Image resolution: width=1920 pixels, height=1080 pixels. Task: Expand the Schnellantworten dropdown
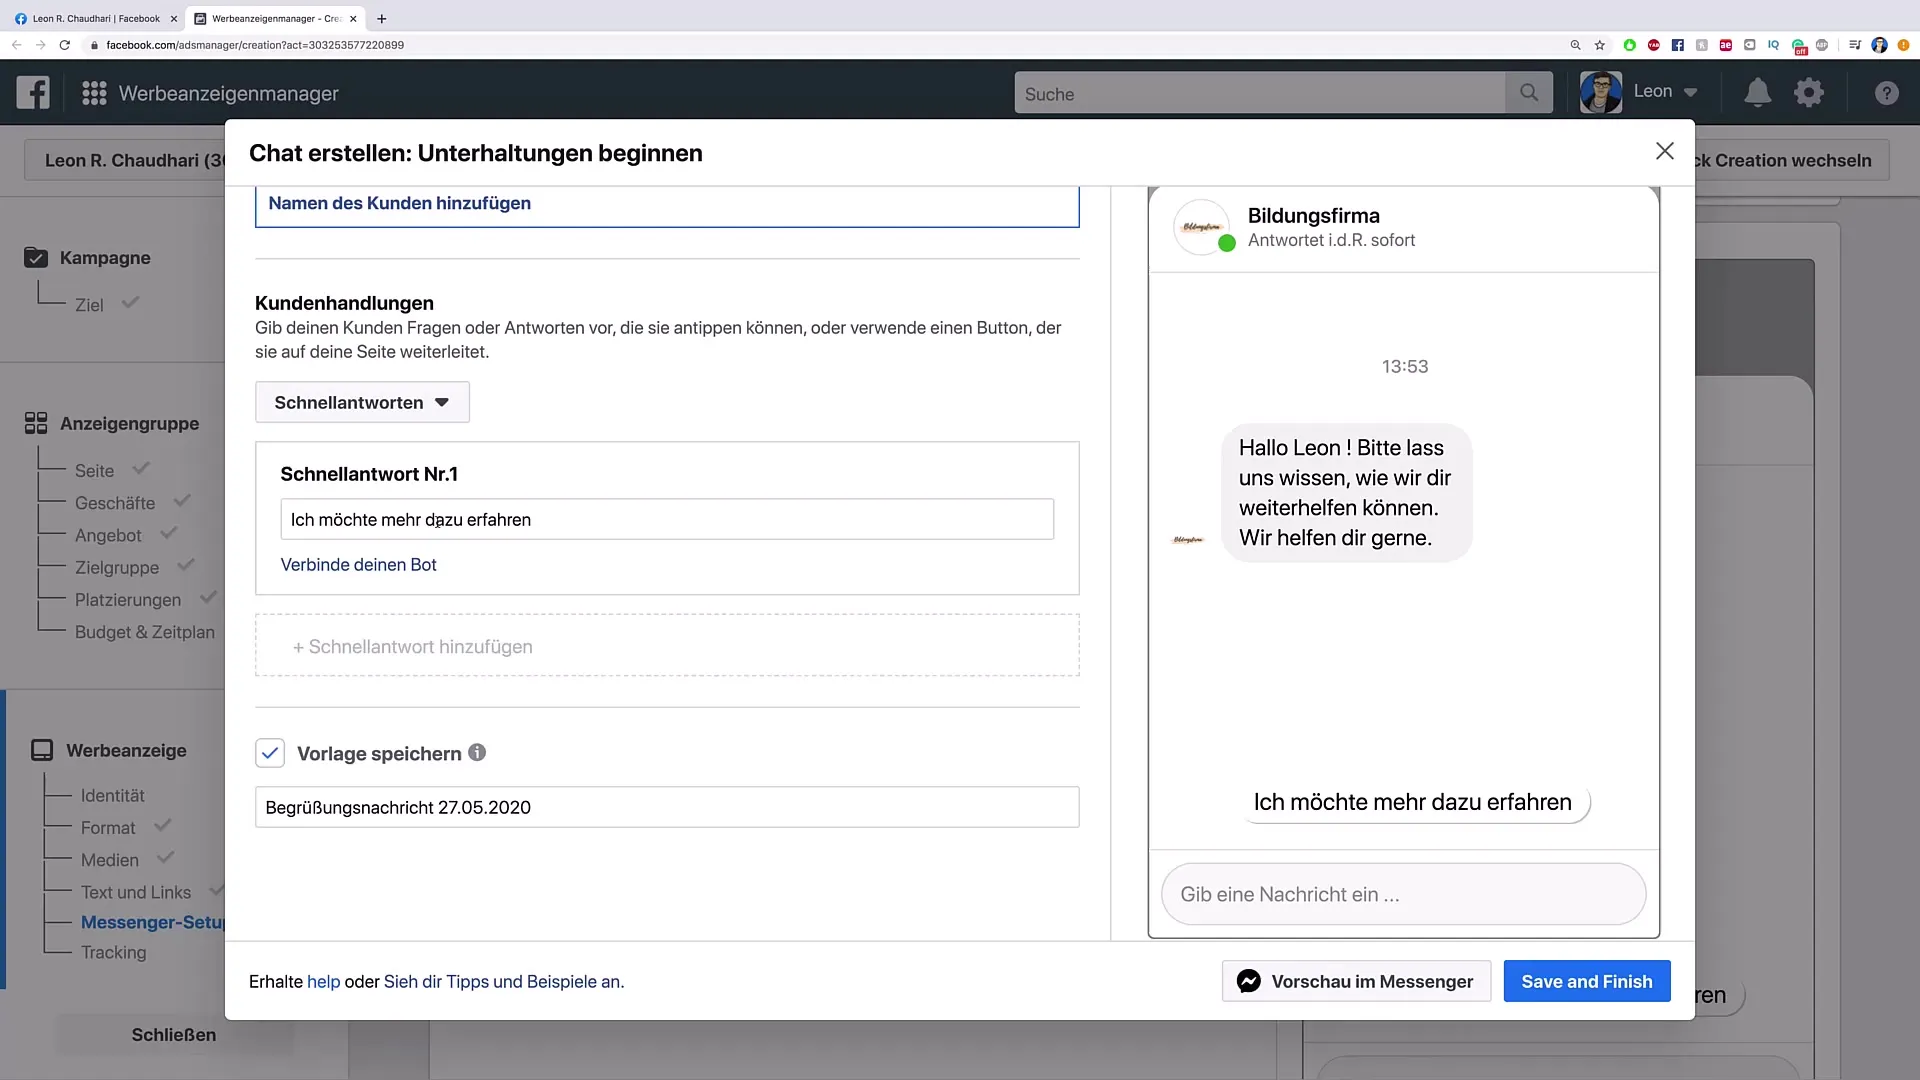(363, 402)
